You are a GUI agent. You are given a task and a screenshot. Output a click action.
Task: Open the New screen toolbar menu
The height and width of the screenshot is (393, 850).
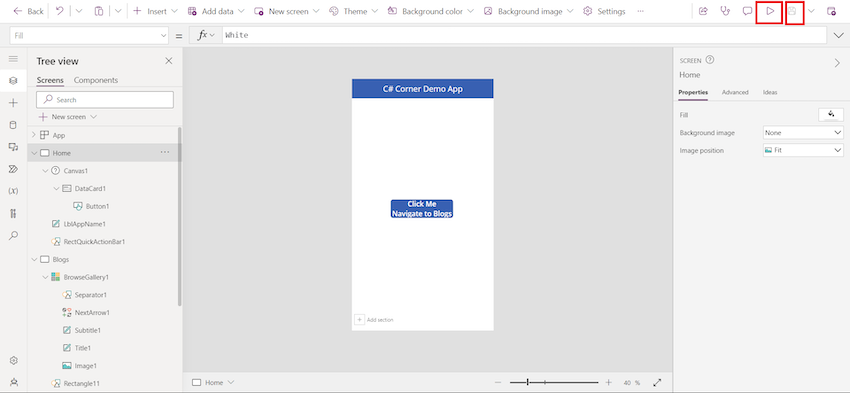click(287, 11)
